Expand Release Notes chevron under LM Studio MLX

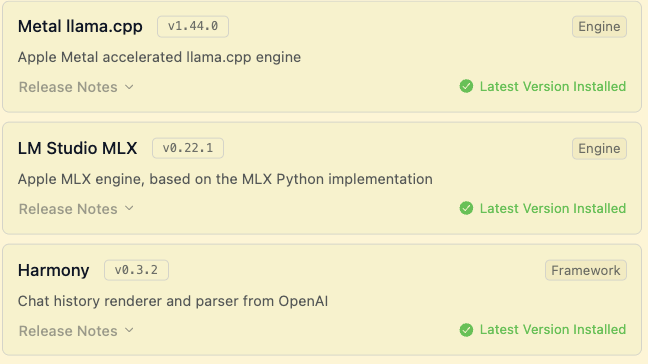click(129, 209)
